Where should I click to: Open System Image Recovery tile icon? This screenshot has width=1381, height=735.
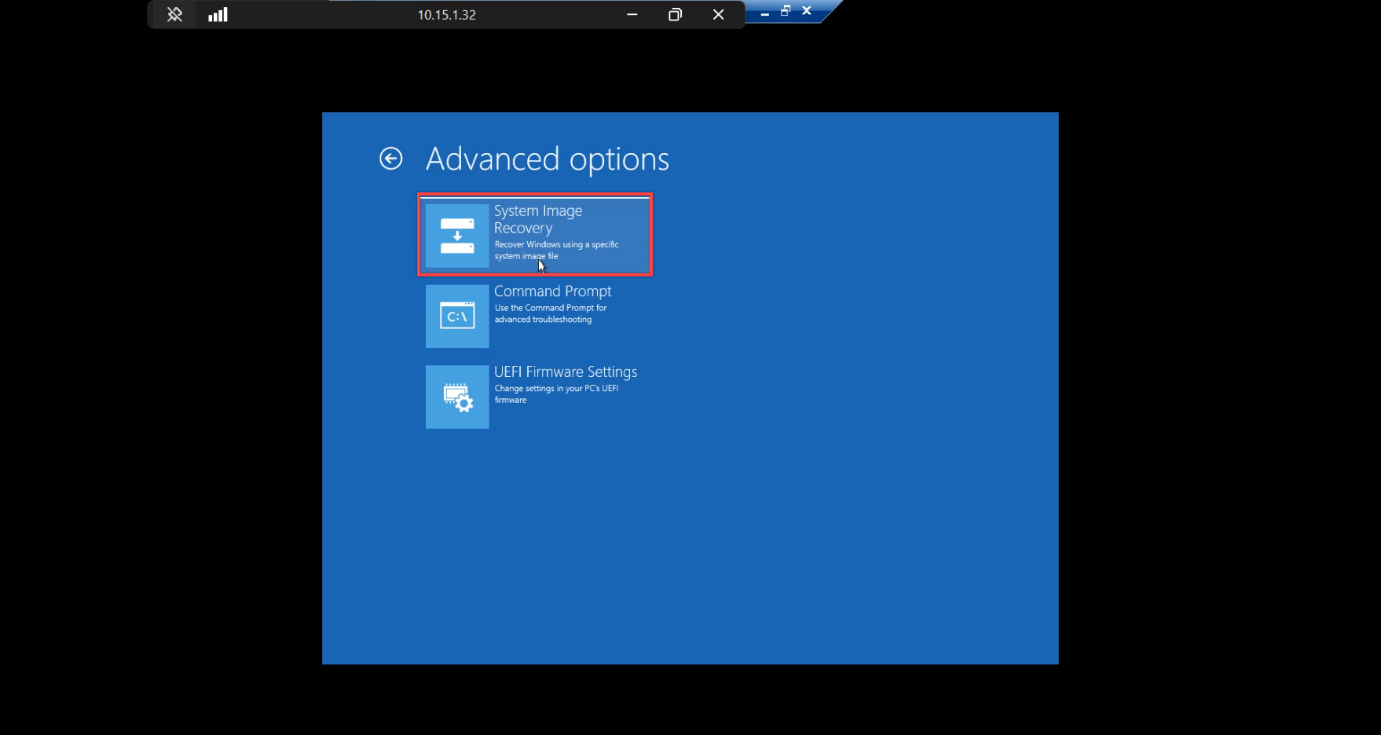[457, 235]
